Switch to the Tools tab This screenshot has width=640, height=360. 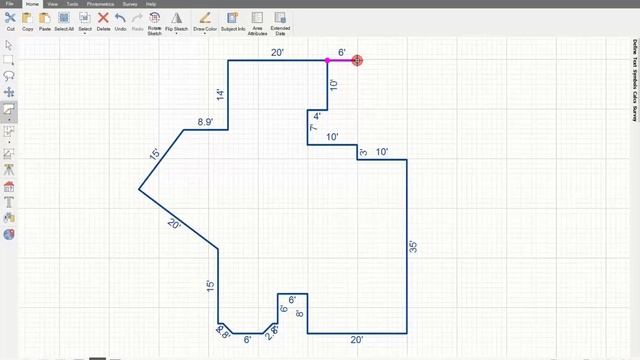click(x=72, y=4)
